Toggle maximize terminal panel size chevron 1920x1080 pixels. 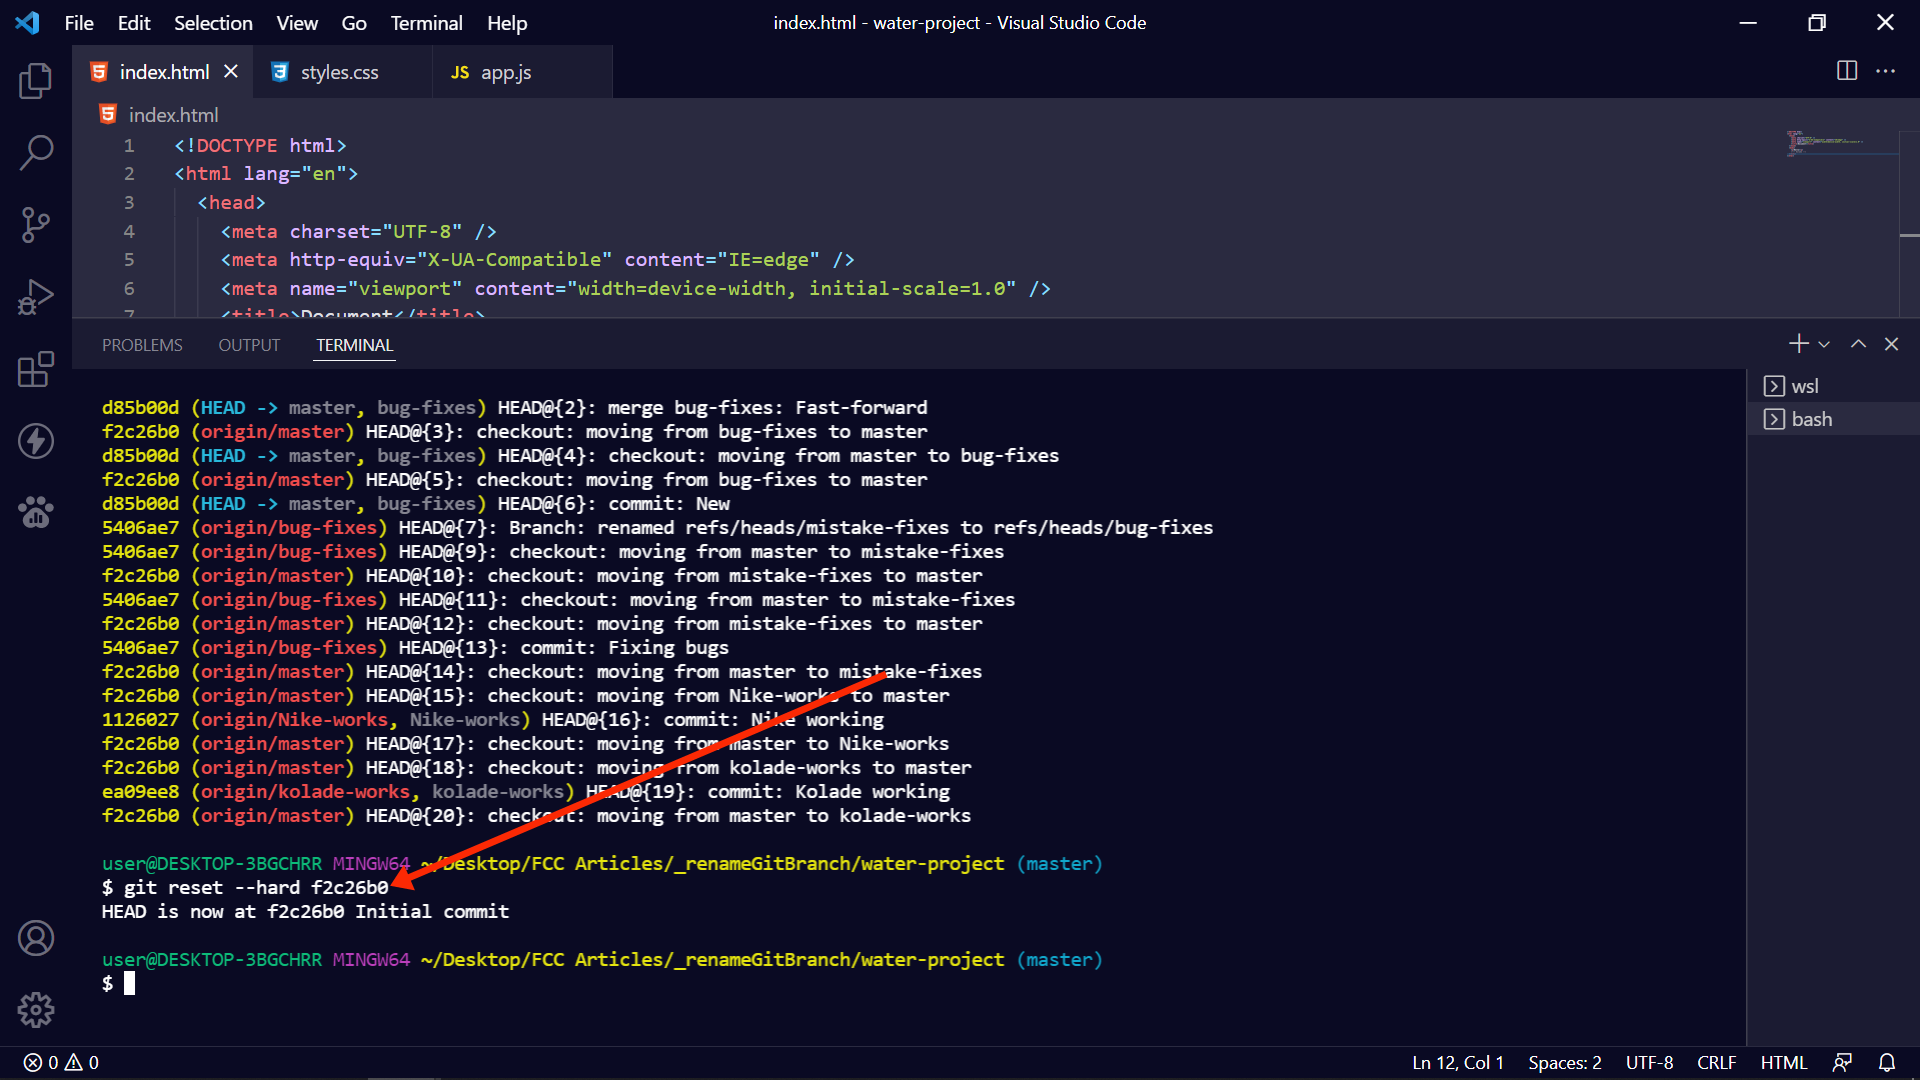(x=1858, y=344)
